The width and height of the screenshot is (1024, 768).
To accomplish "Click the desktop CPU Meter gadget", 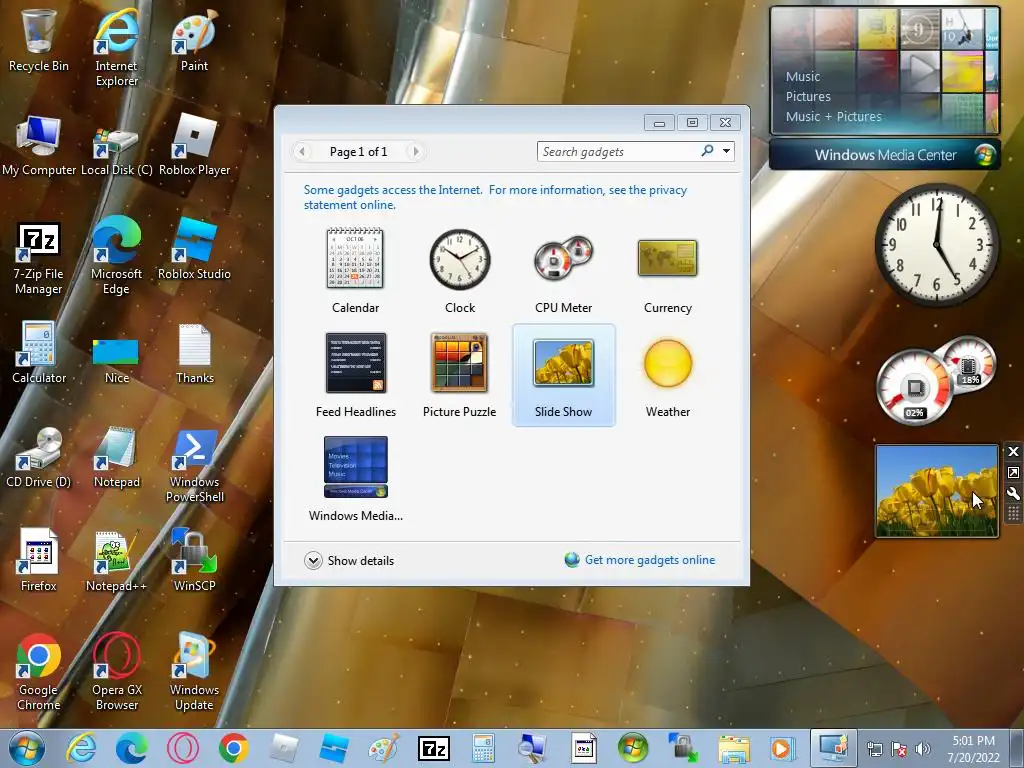I will pos(935,380).
